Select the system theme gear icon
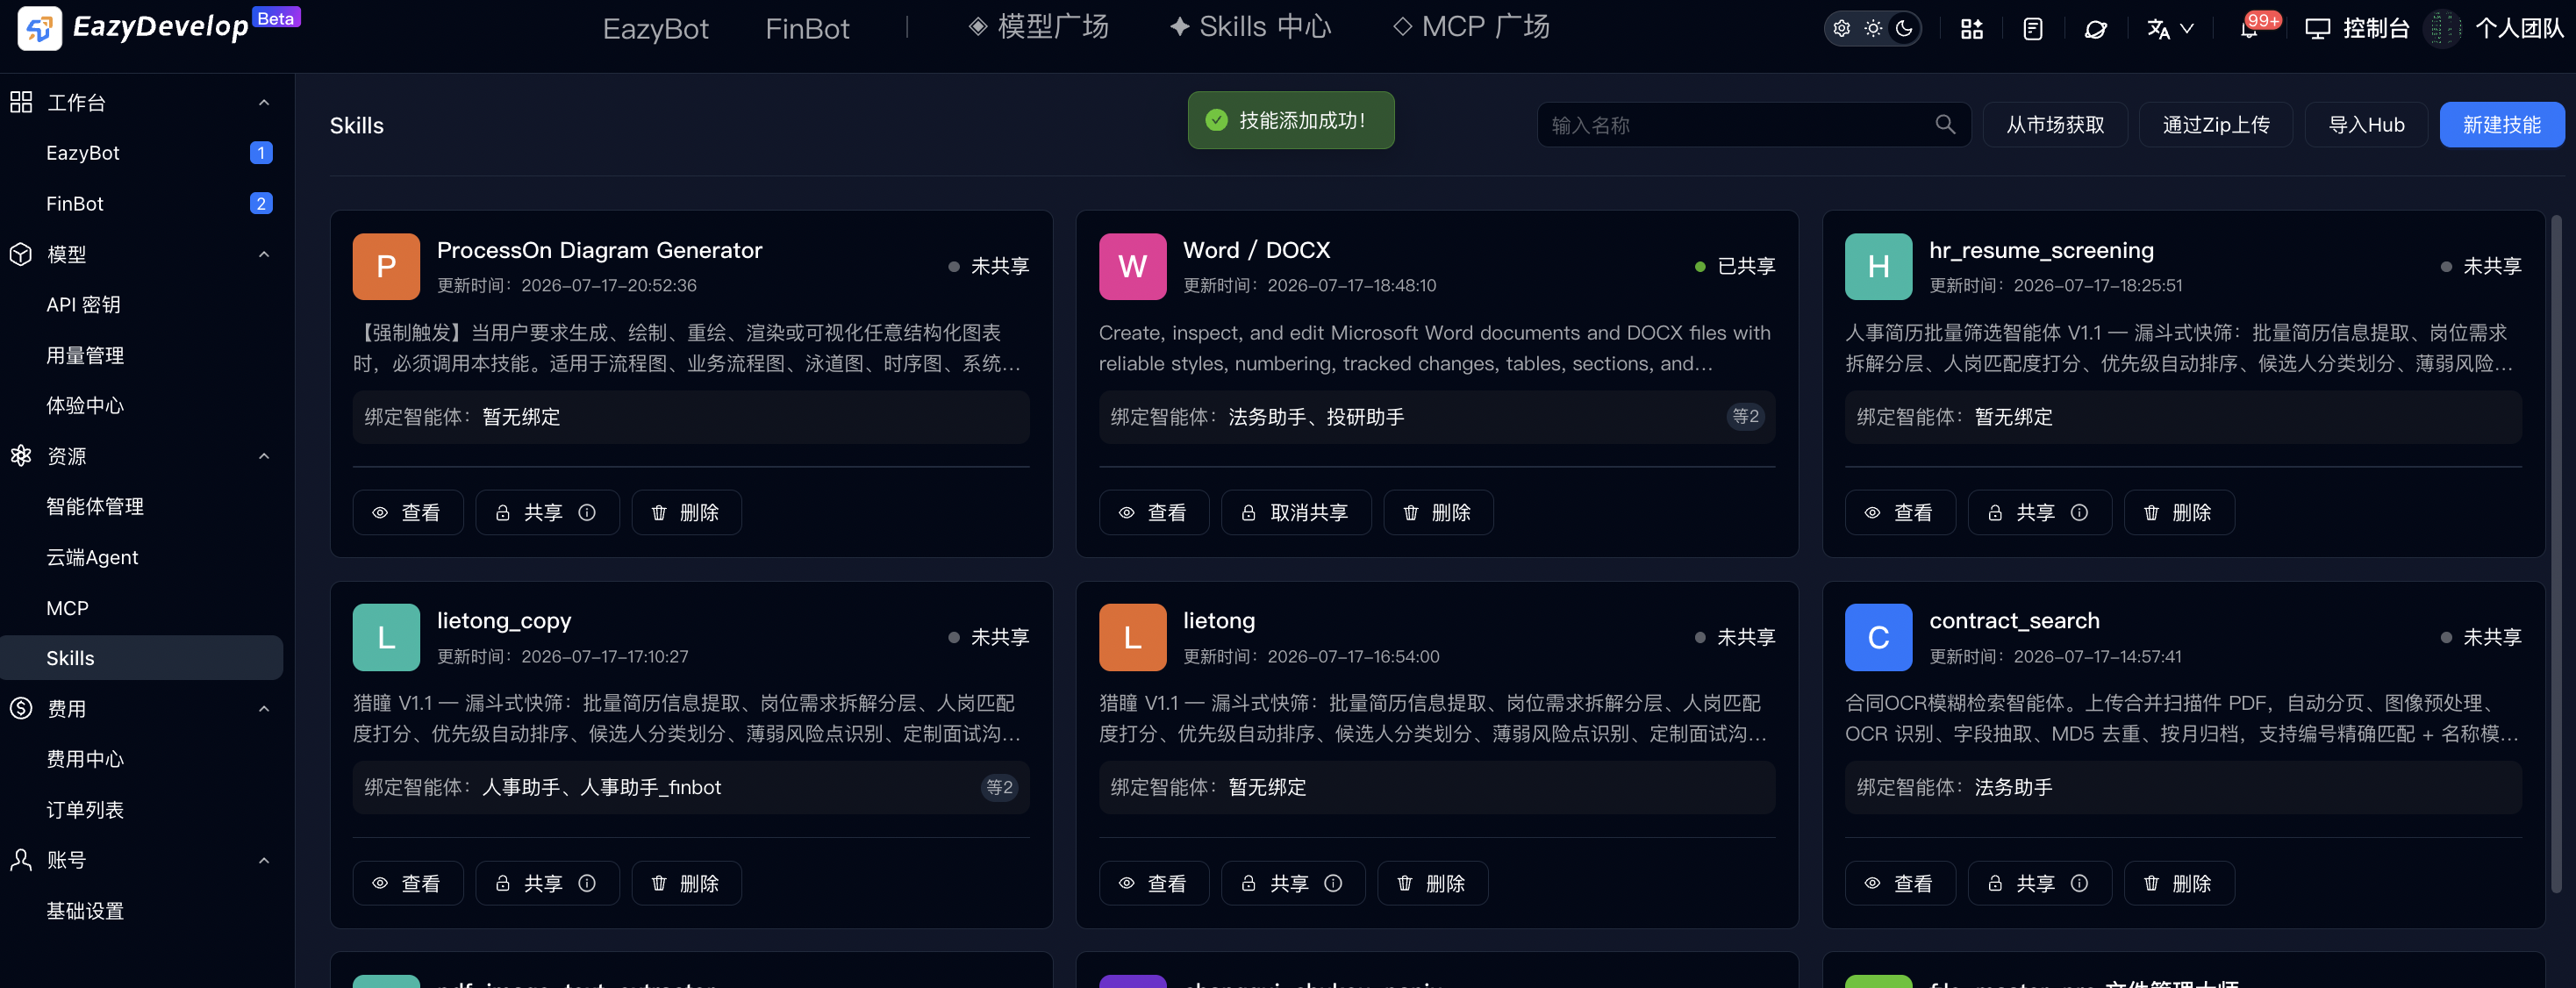Screen dimensions: 2576x988 (1842, 28)
